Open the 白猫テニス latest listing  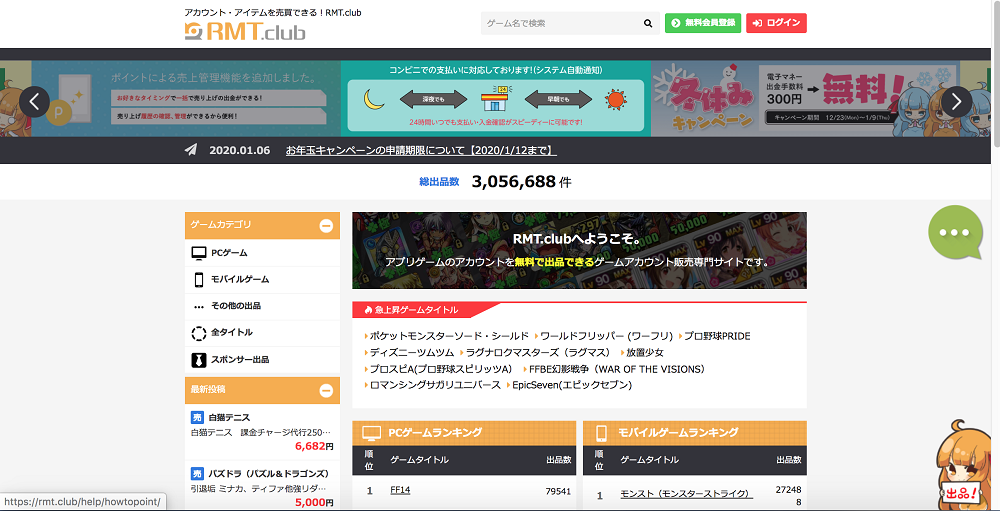262,434
